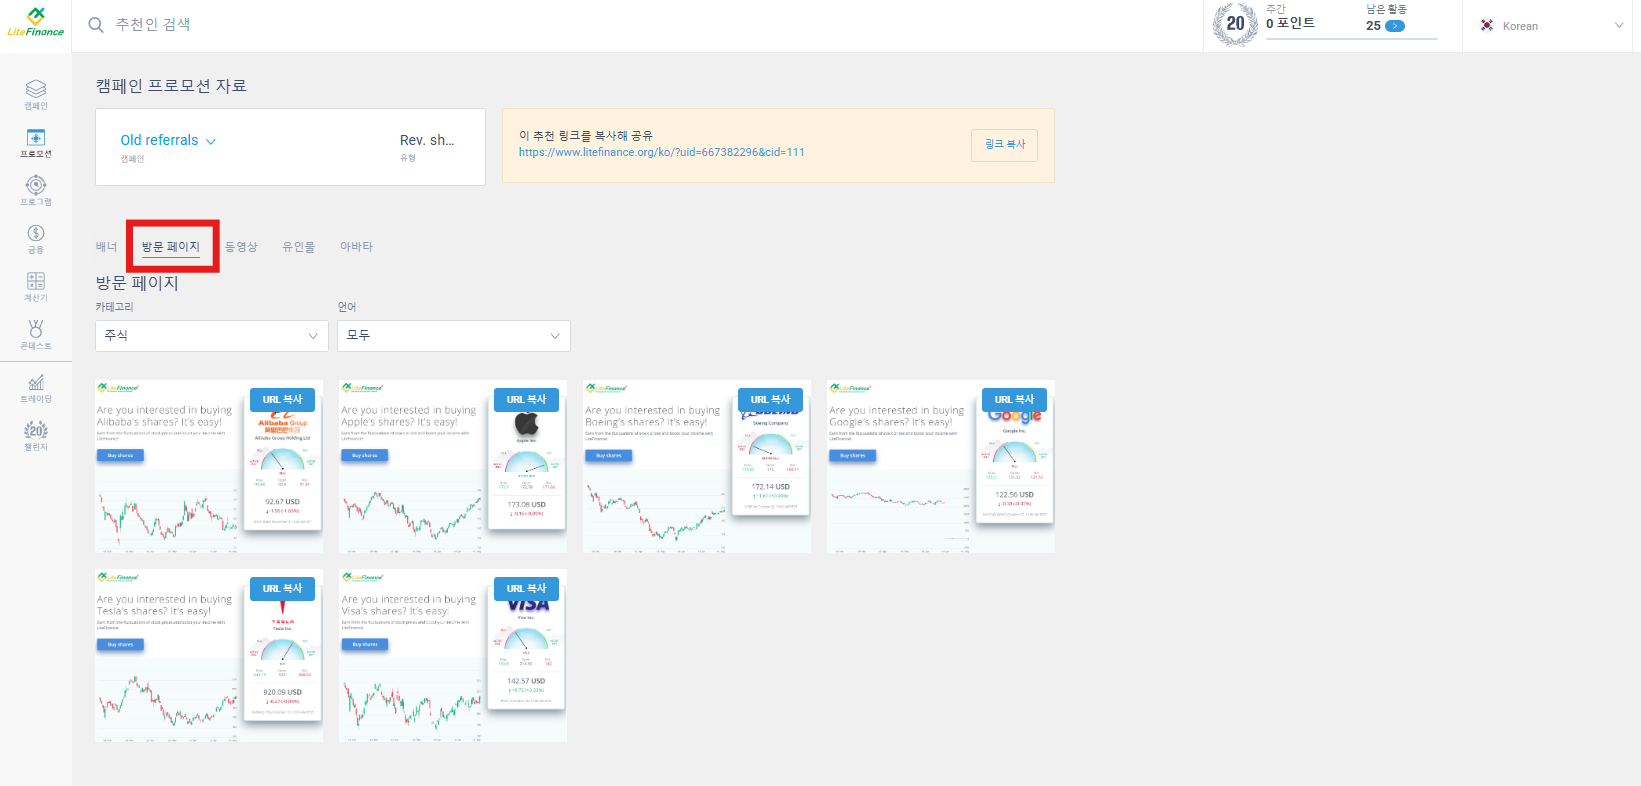Select the 방문 페이지 tab

coord(171,247)
